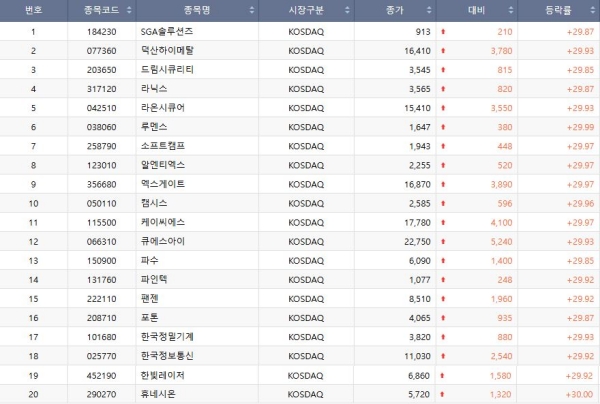Sort by 종목코드 column sort arrows
Image resolution: width=600 pixels, height=404 pixels.
[129, 10]
